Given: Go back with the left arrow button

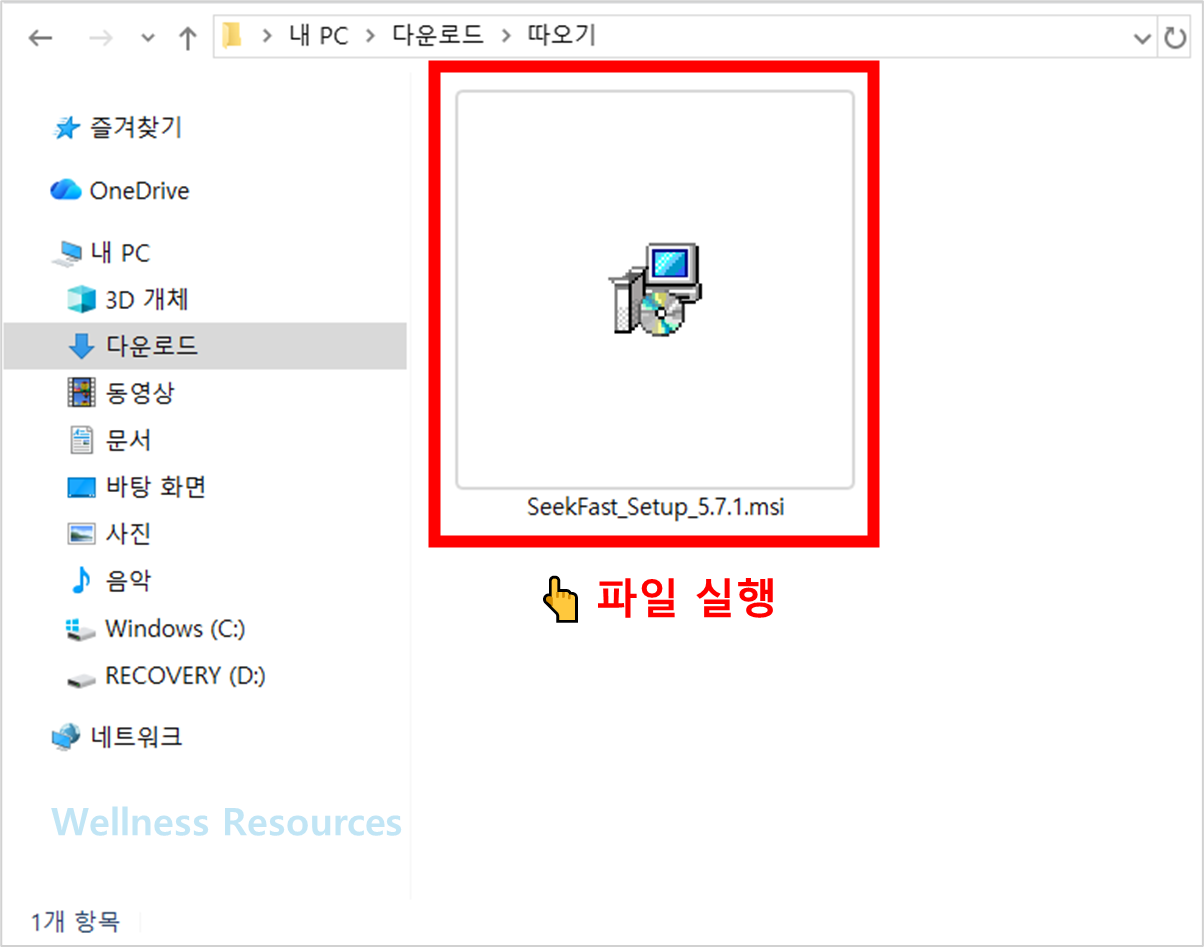Looking at the screenshot, I should [40, 38].
